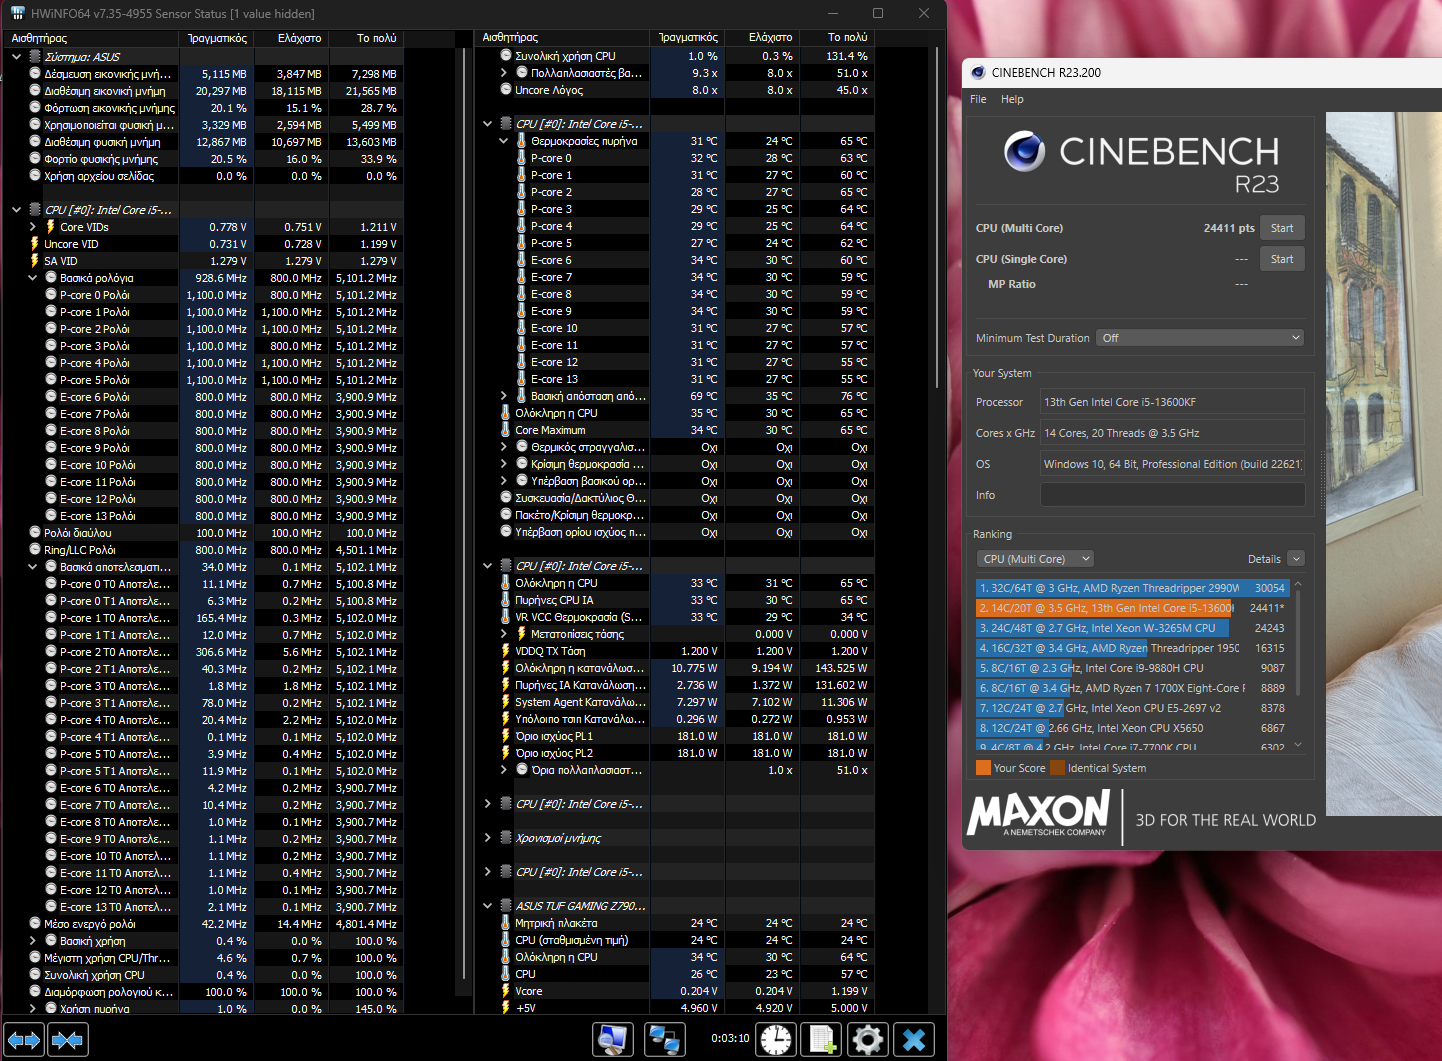Click the lightning icon beside SA VID

35,261
